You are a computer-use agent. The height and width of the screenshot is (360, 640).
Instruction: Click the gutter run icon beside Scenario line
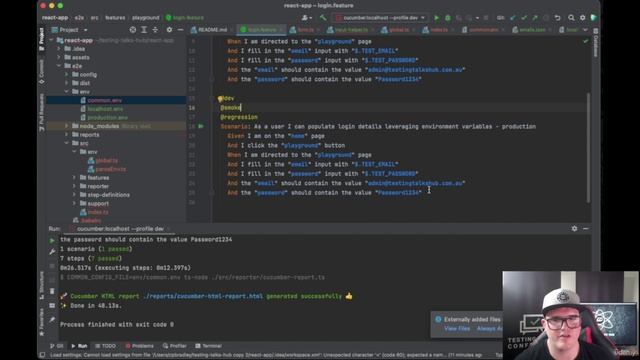[201, 127]
